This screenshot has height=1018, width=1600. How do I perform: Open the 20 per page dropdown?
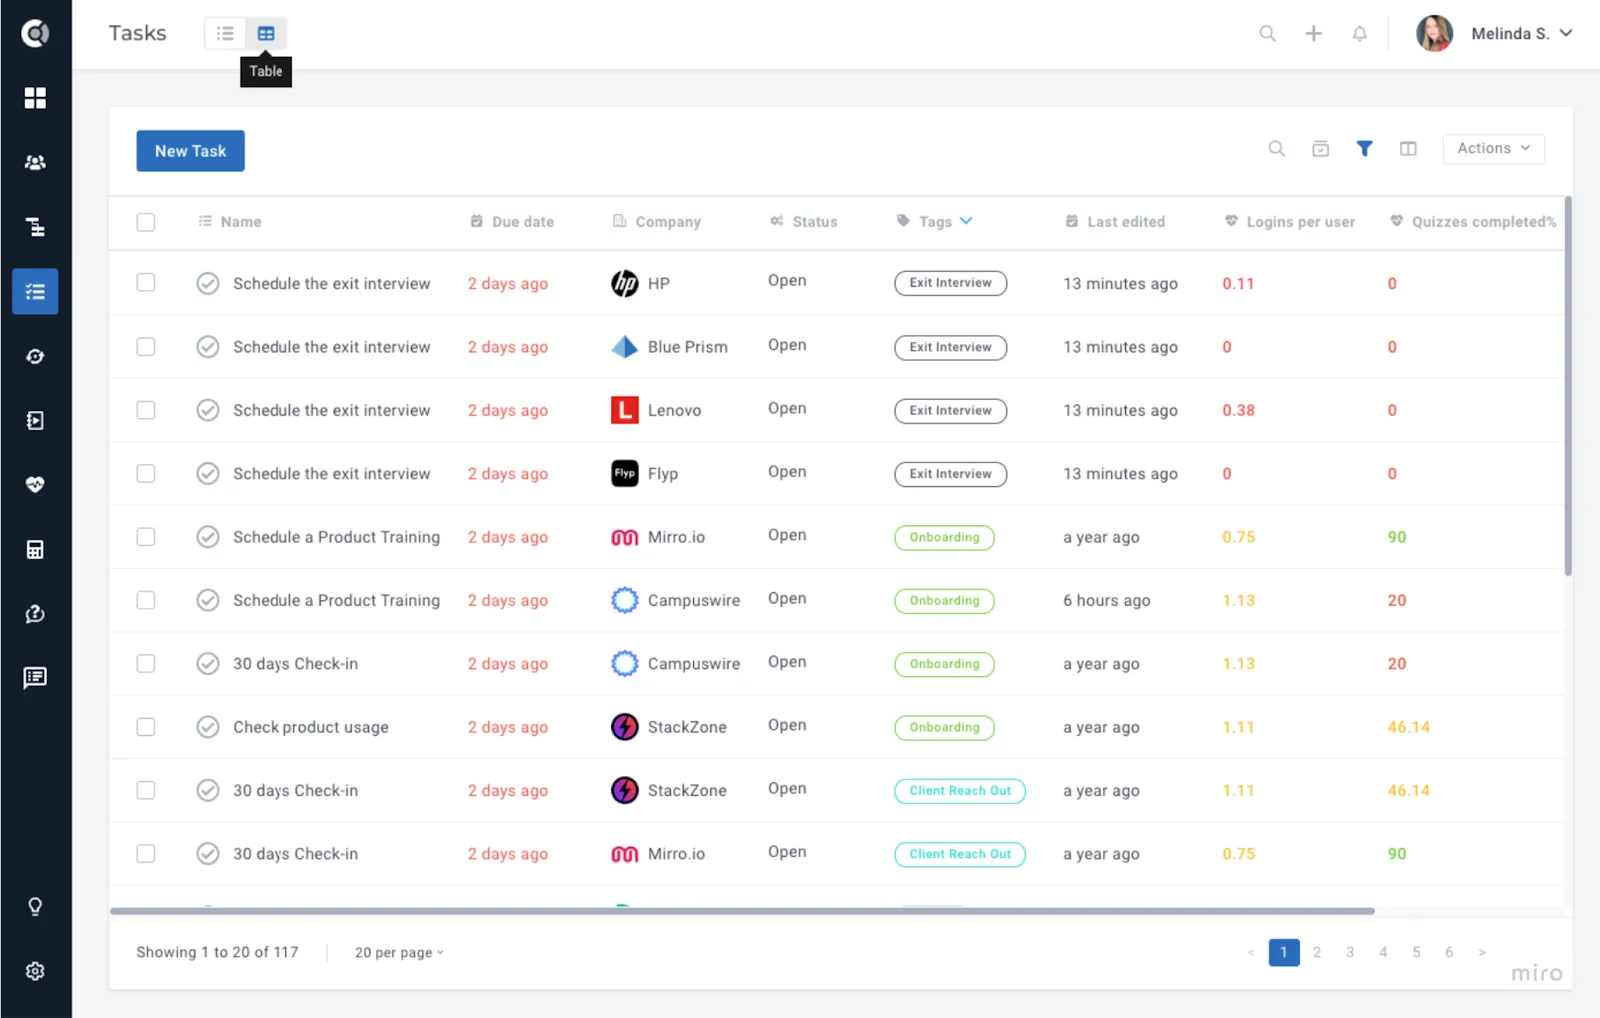(399, 953)
